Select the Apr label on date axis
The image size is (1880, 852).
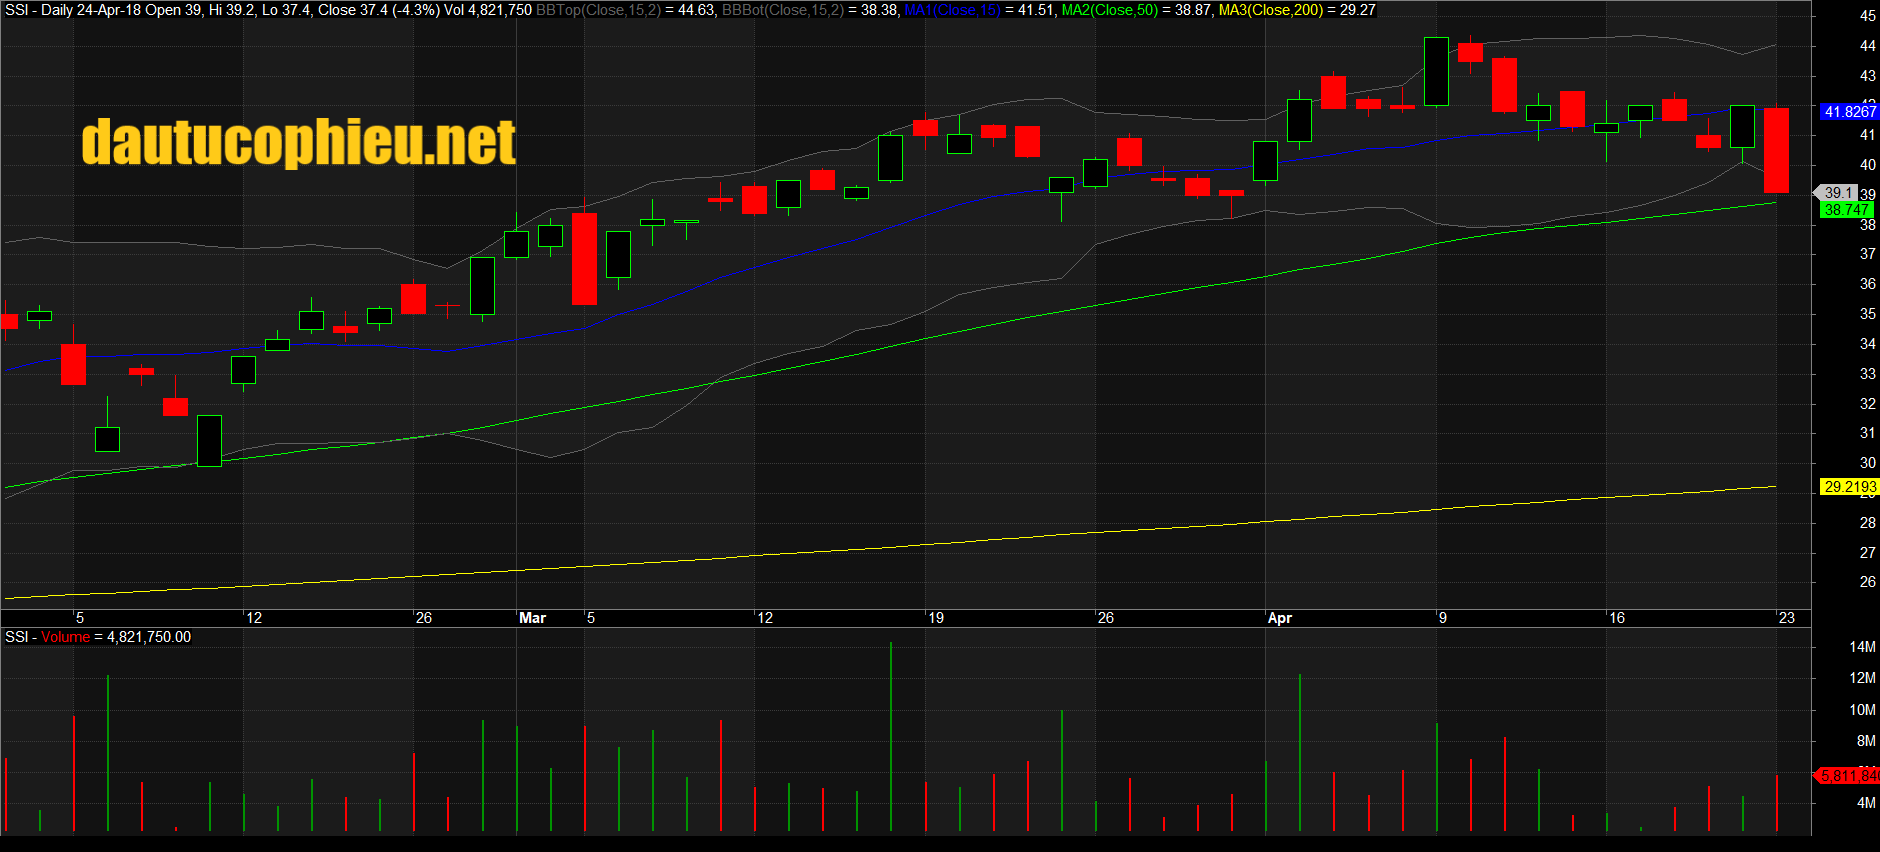pyautogui.click(x=1279, y=618)
